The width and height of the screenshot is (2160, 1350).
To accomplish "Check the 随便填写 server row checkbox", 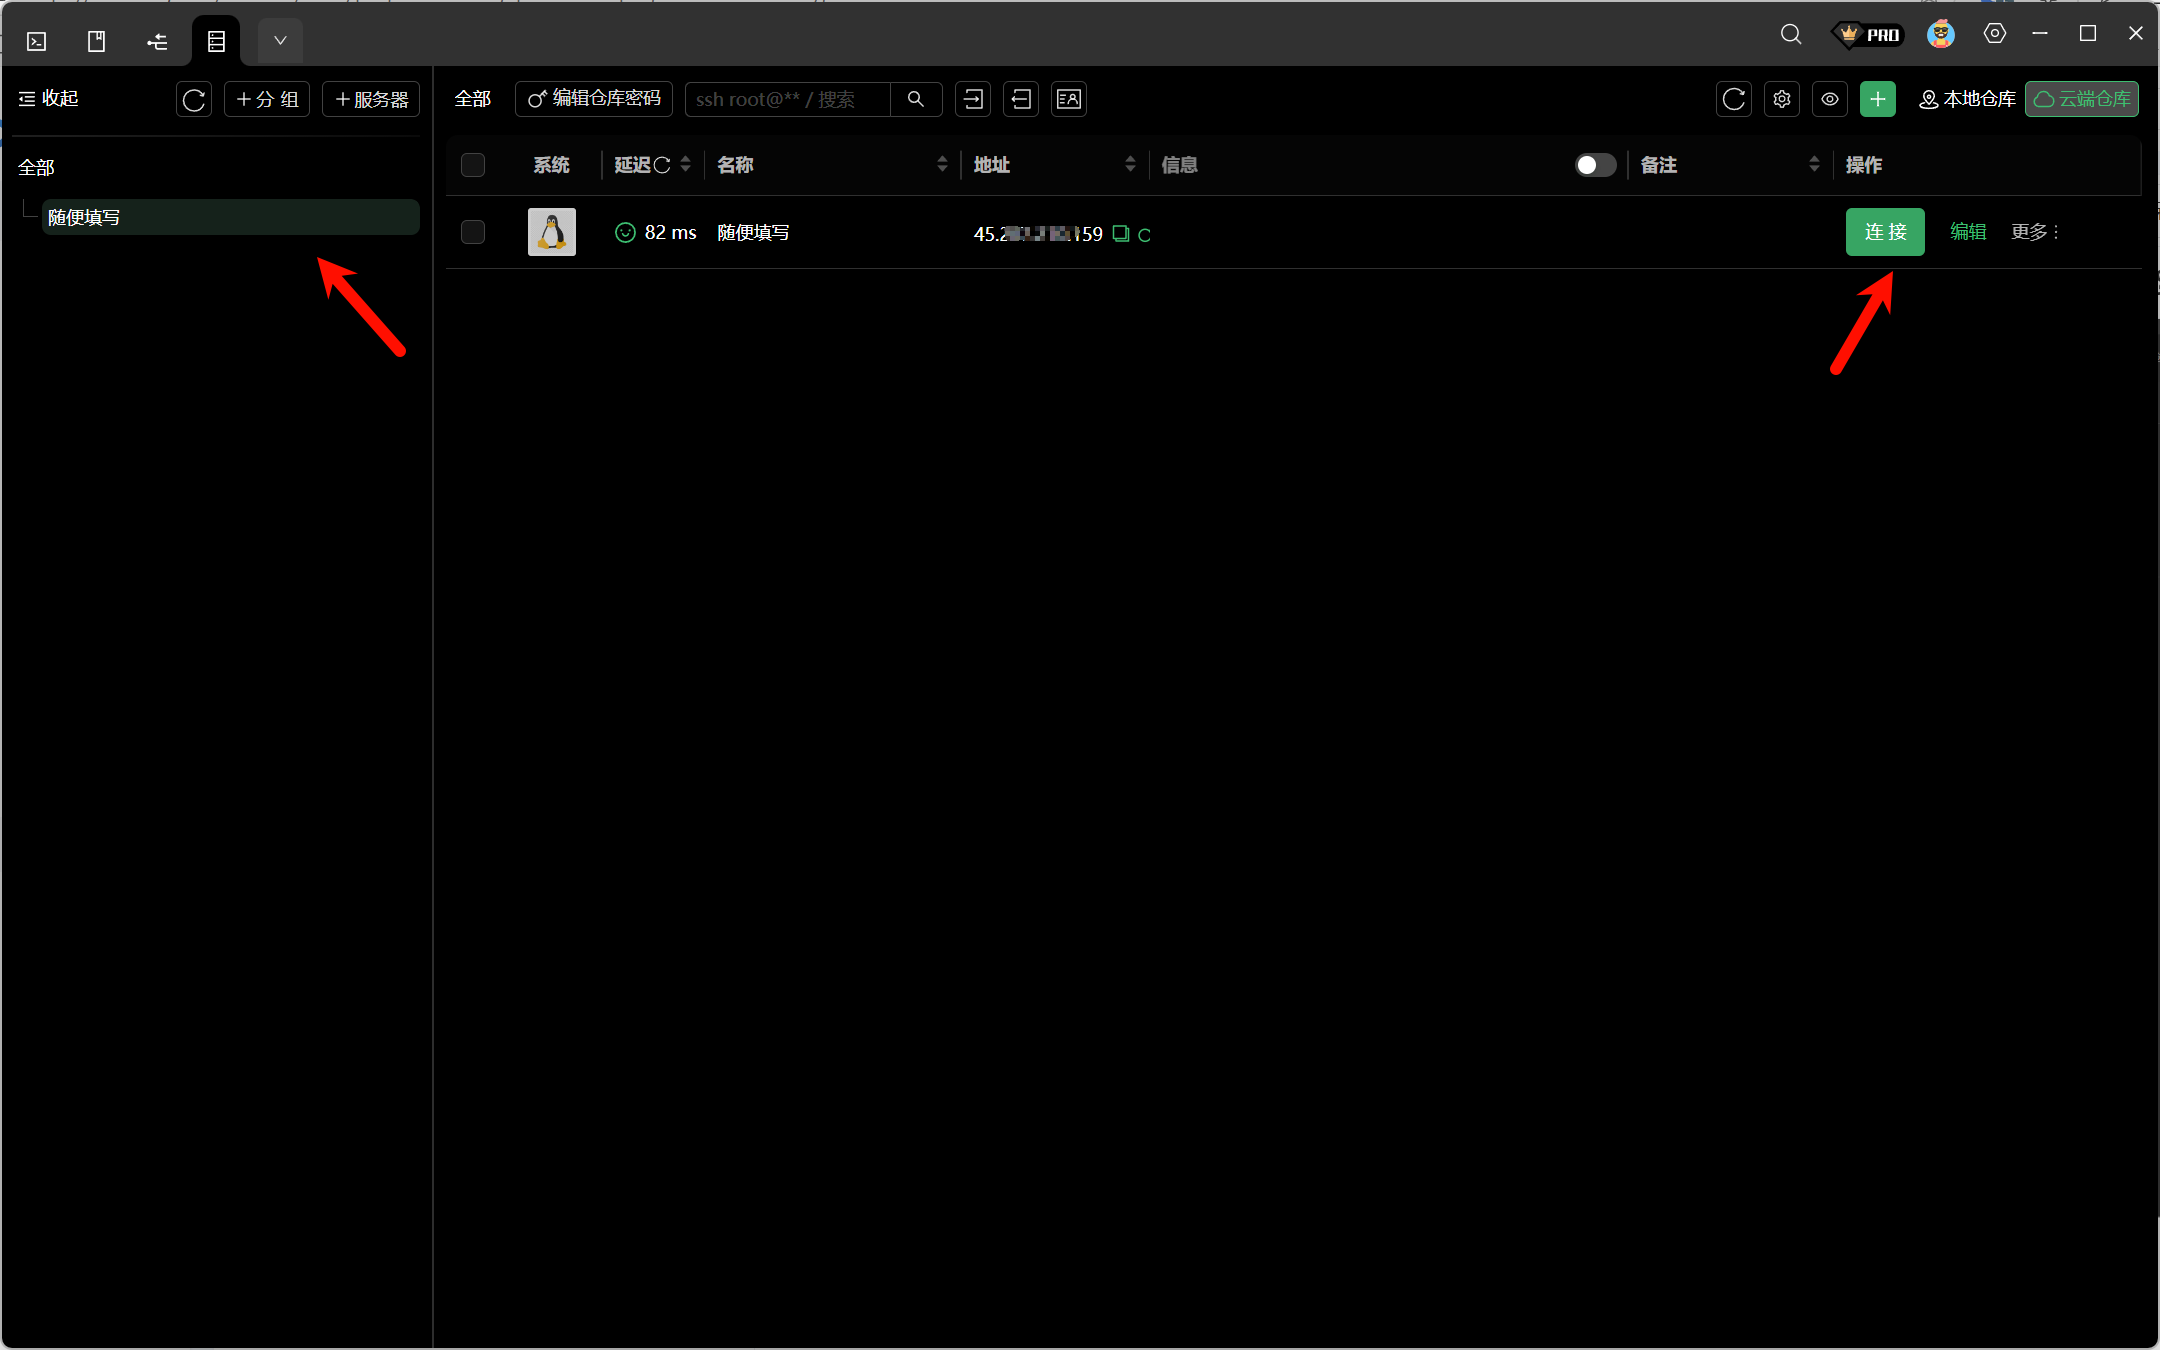I will tap(473, 232).
